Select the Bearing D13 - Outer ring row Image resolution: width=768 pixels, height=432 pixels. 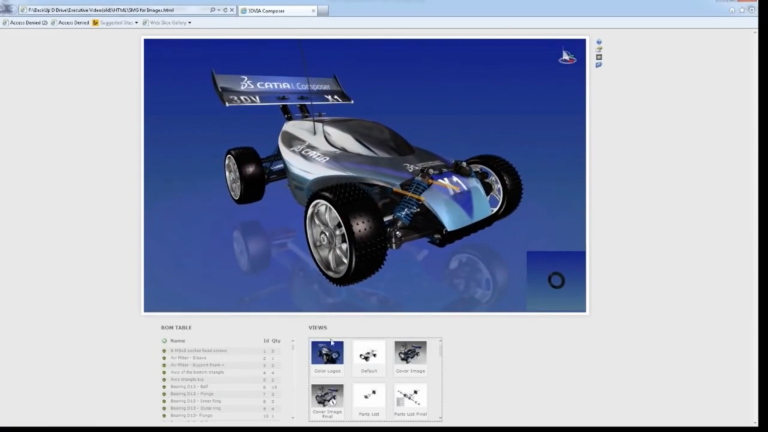[195, 408]
